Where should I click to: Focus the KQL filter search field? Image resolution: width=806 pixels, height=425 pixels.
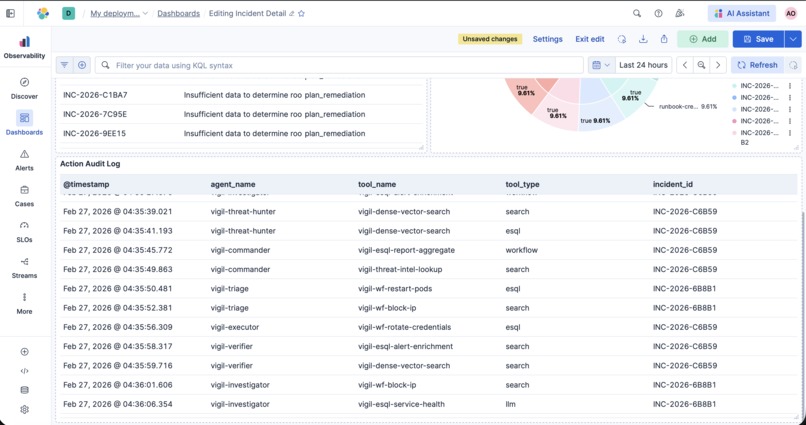click(x=339, y=65)
